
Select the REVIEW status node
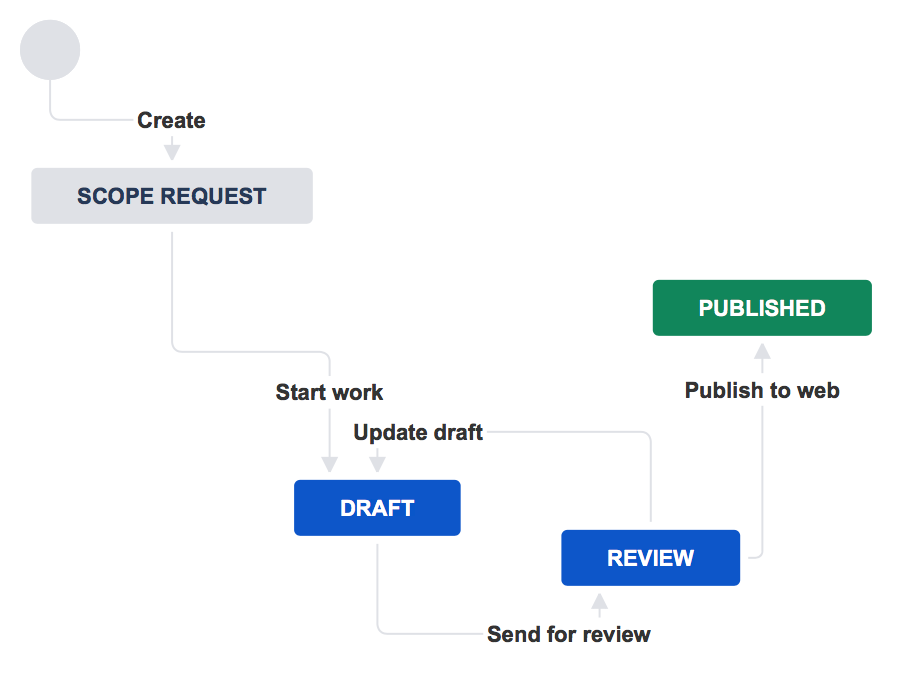650,557
